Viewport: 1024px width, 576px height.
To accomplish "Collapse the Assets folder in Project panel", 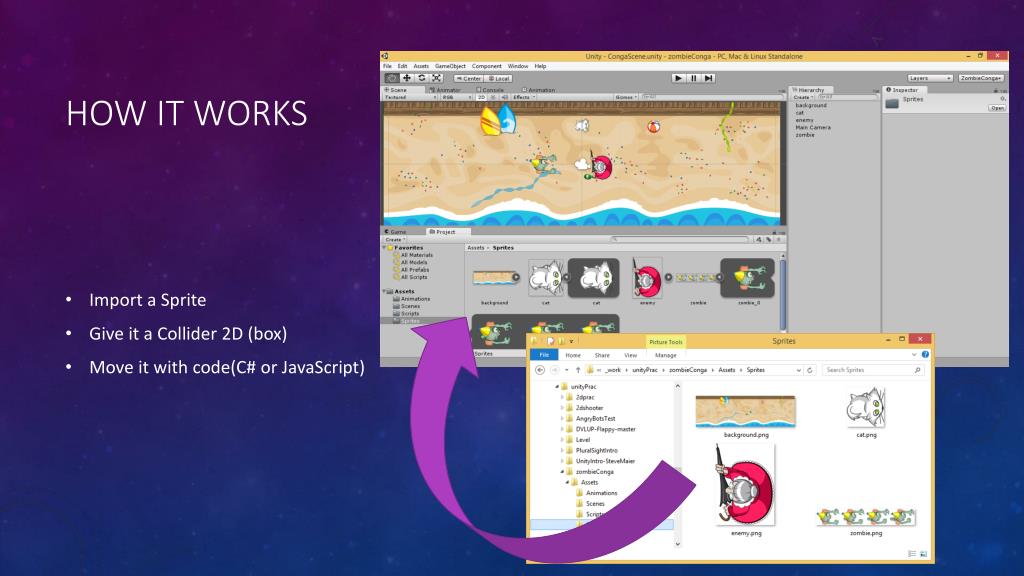I will click(x=385, y=291).
